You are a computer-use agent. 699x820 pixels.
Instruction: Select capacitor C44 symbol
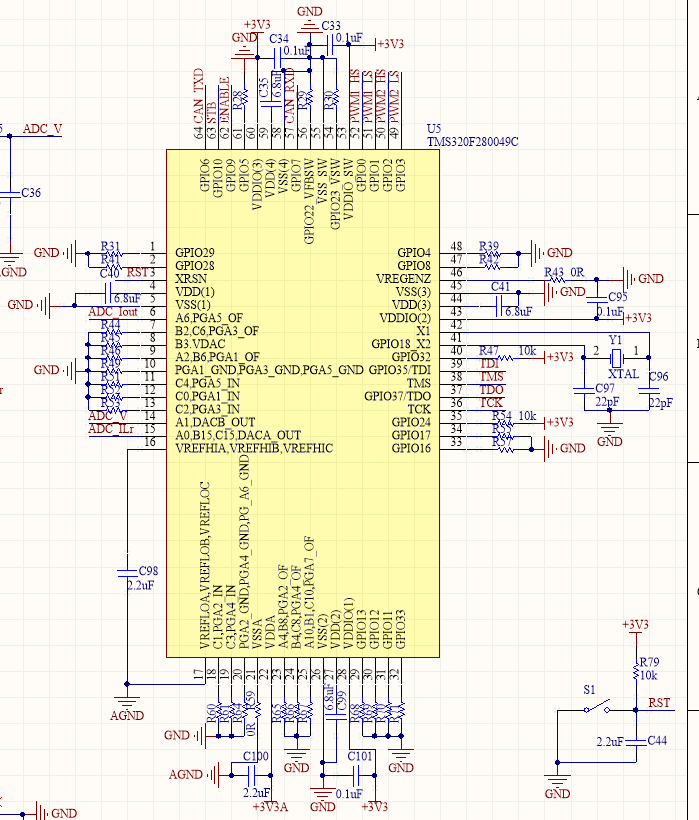(636, 742)
